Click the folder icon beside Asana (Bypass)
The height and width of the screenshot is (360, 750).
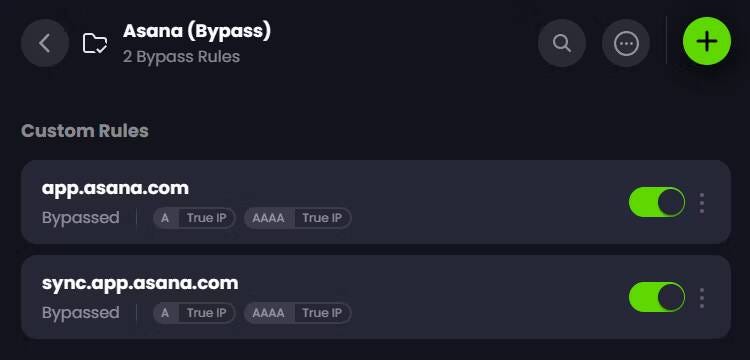95,44
